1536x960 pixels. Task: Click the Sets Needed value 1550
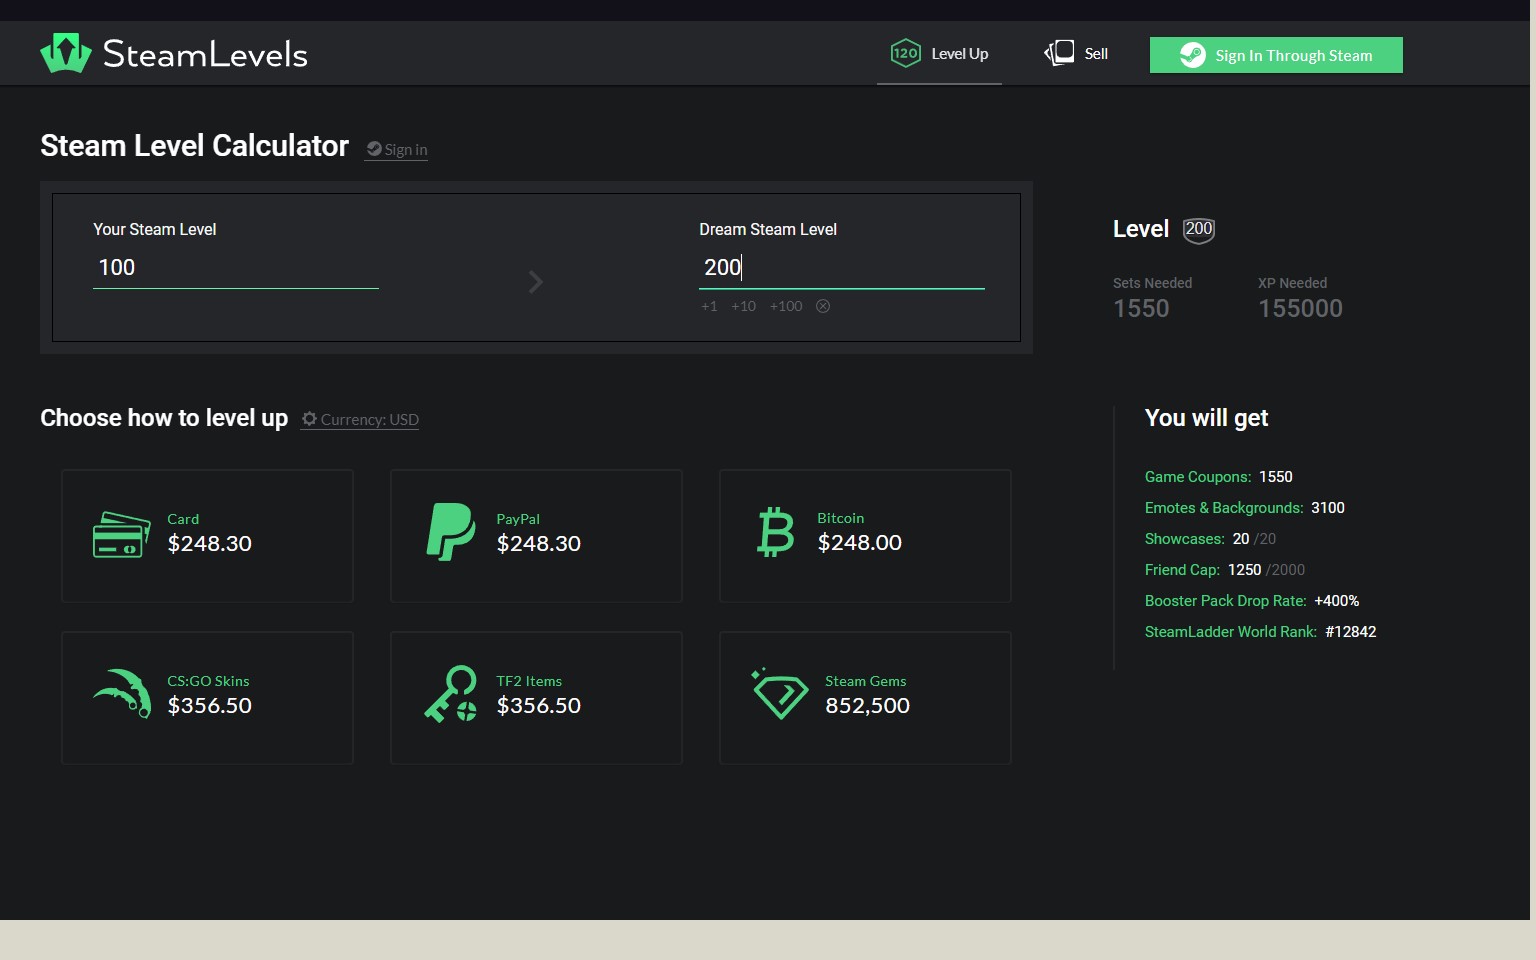point(1141,308)
